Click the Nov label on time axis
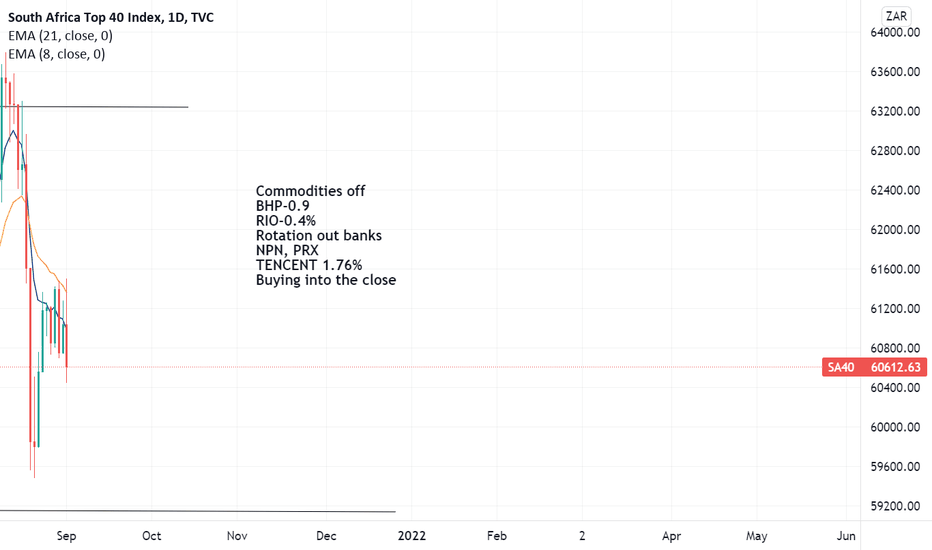932x550 pixels. coord(237,536)
